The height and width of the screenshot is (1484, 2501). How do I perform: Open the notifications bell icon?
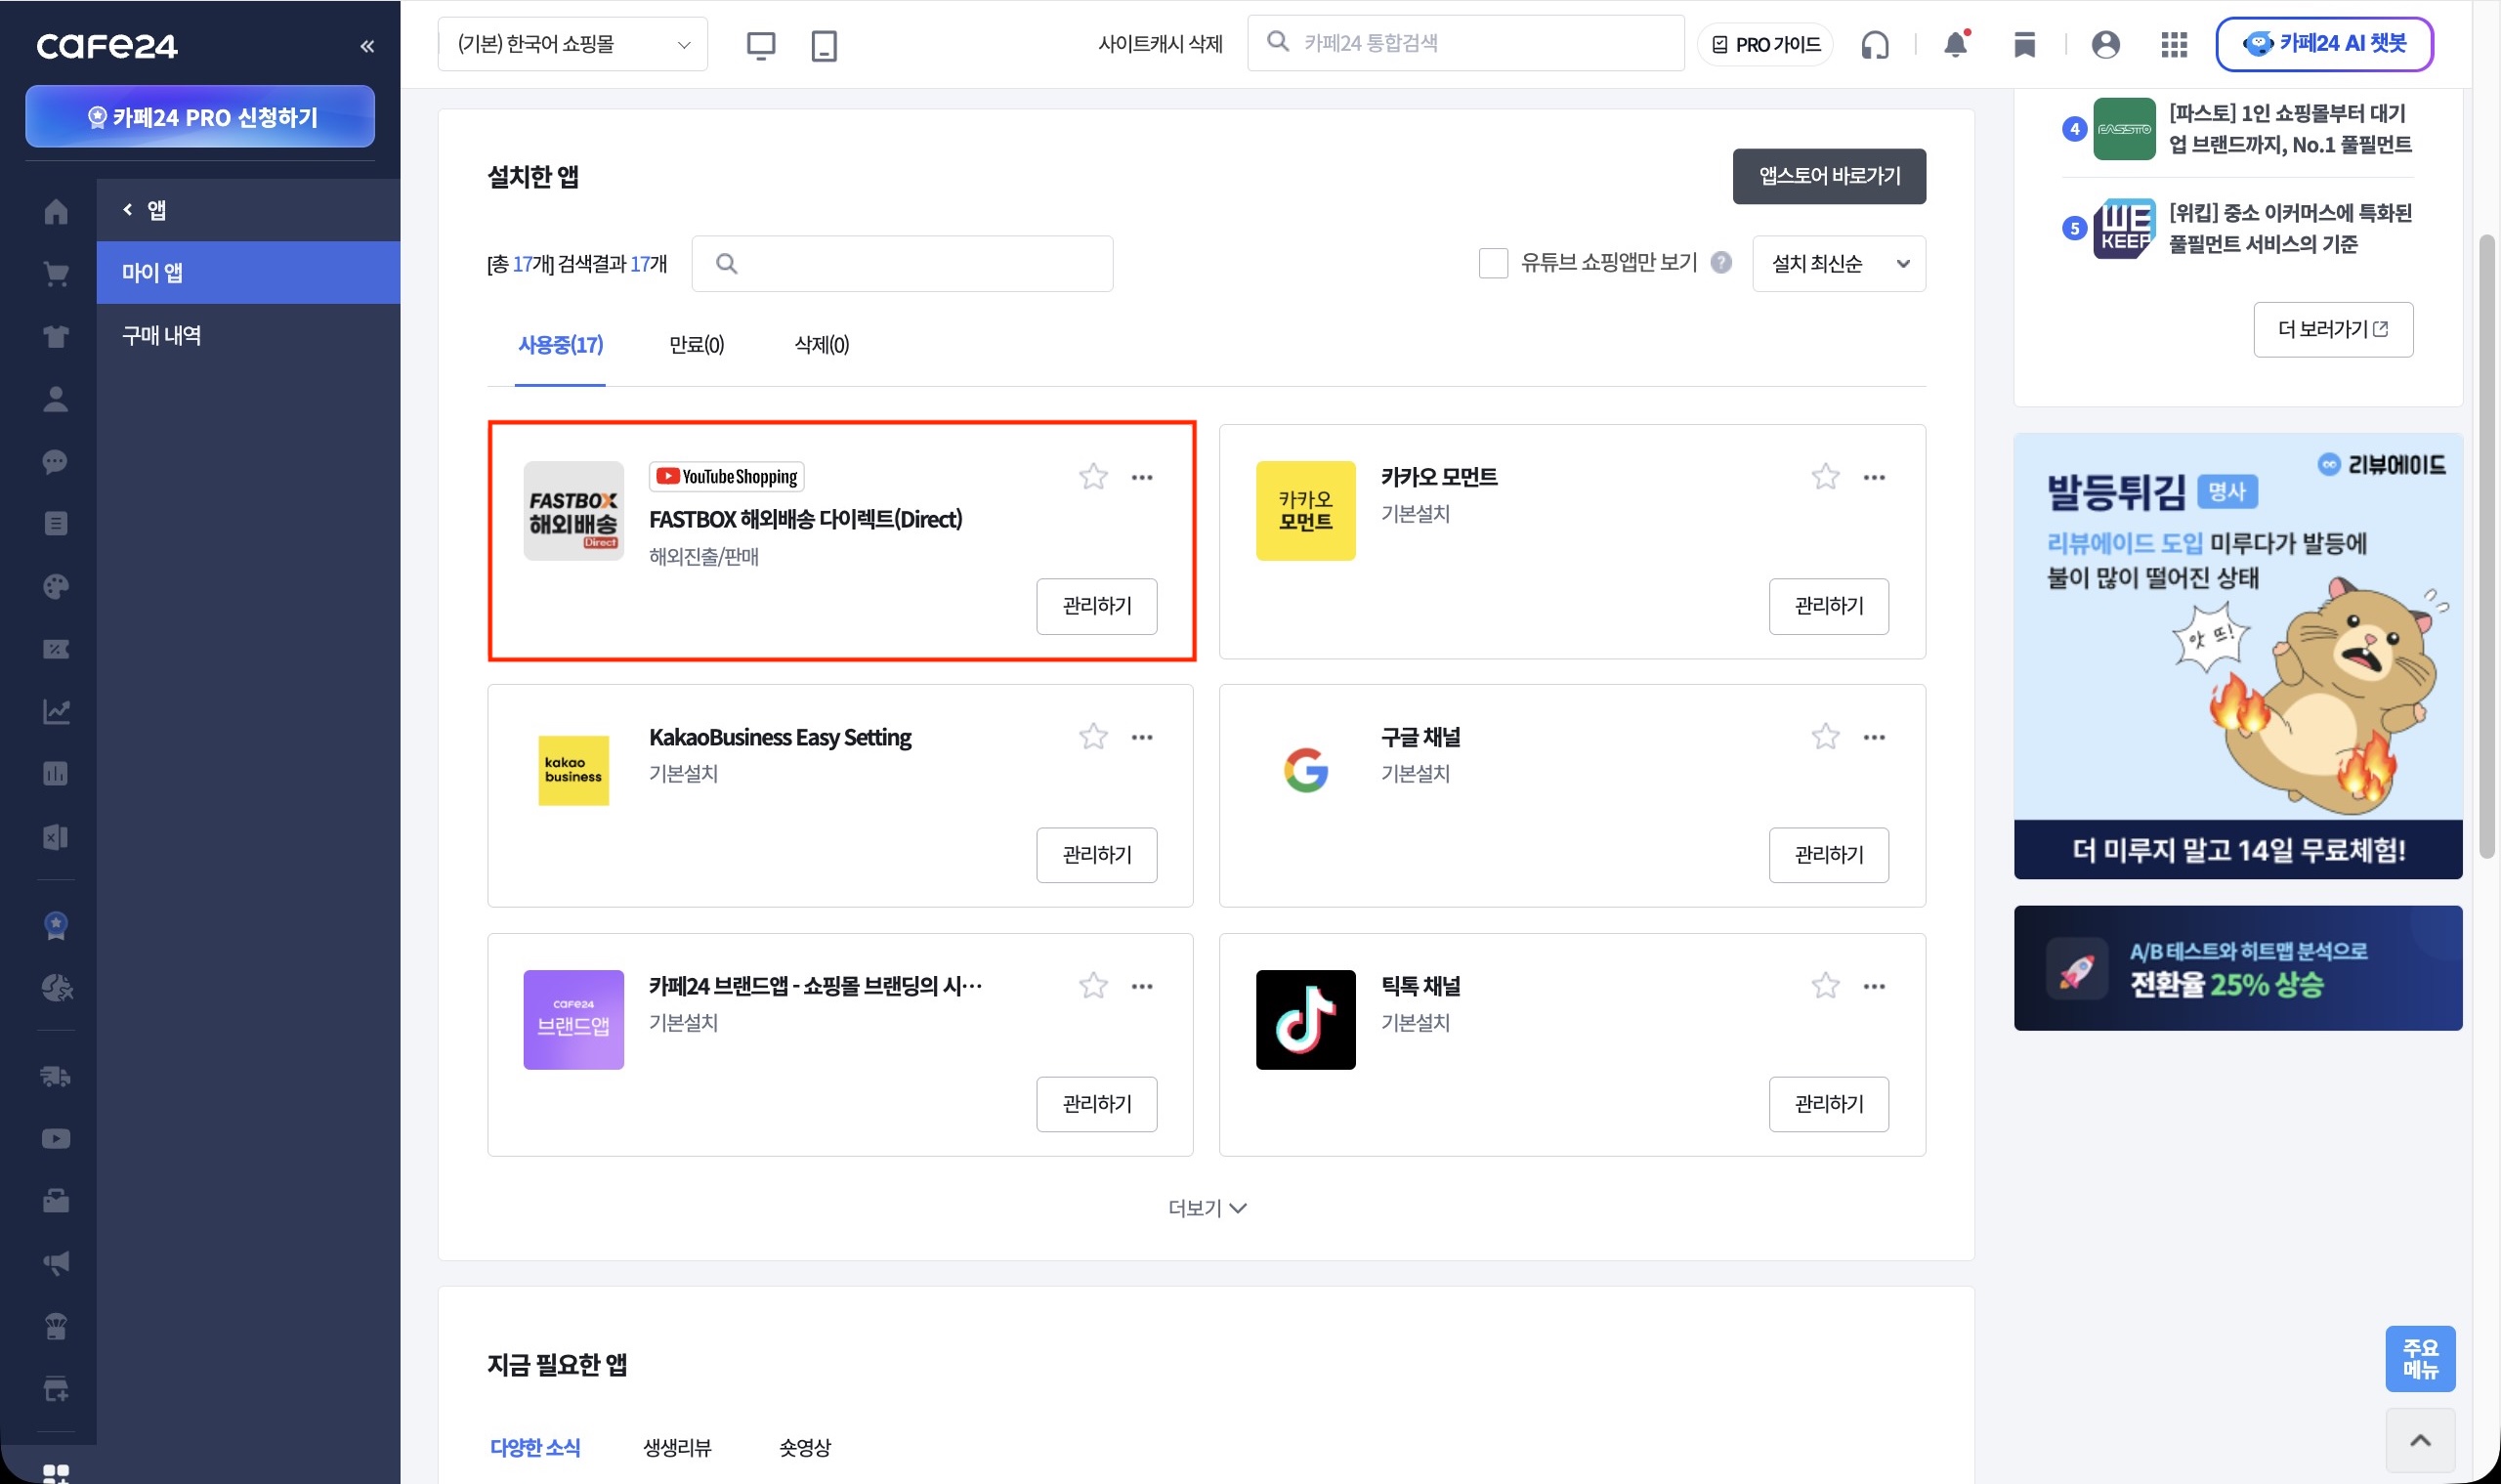pos(1956,44)
